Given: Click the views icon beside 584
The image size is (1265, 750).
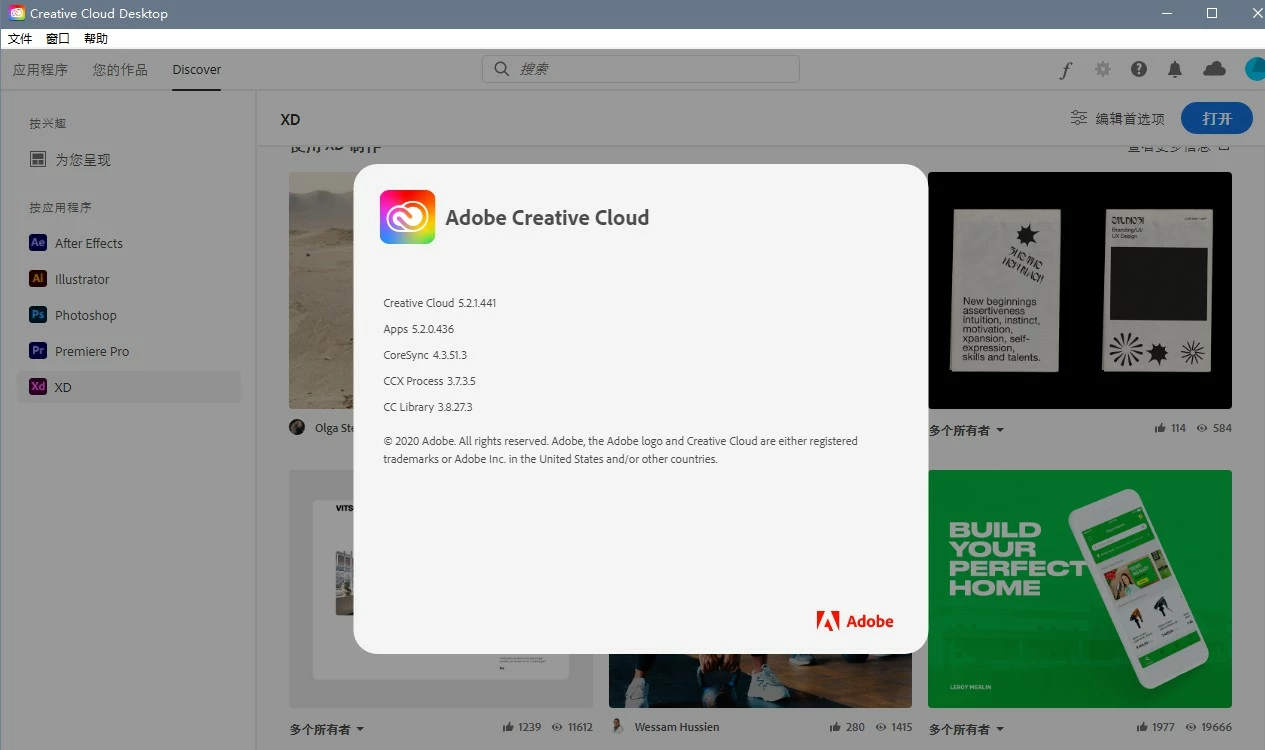Looking at the screenshot, I should coord(1203,428).
